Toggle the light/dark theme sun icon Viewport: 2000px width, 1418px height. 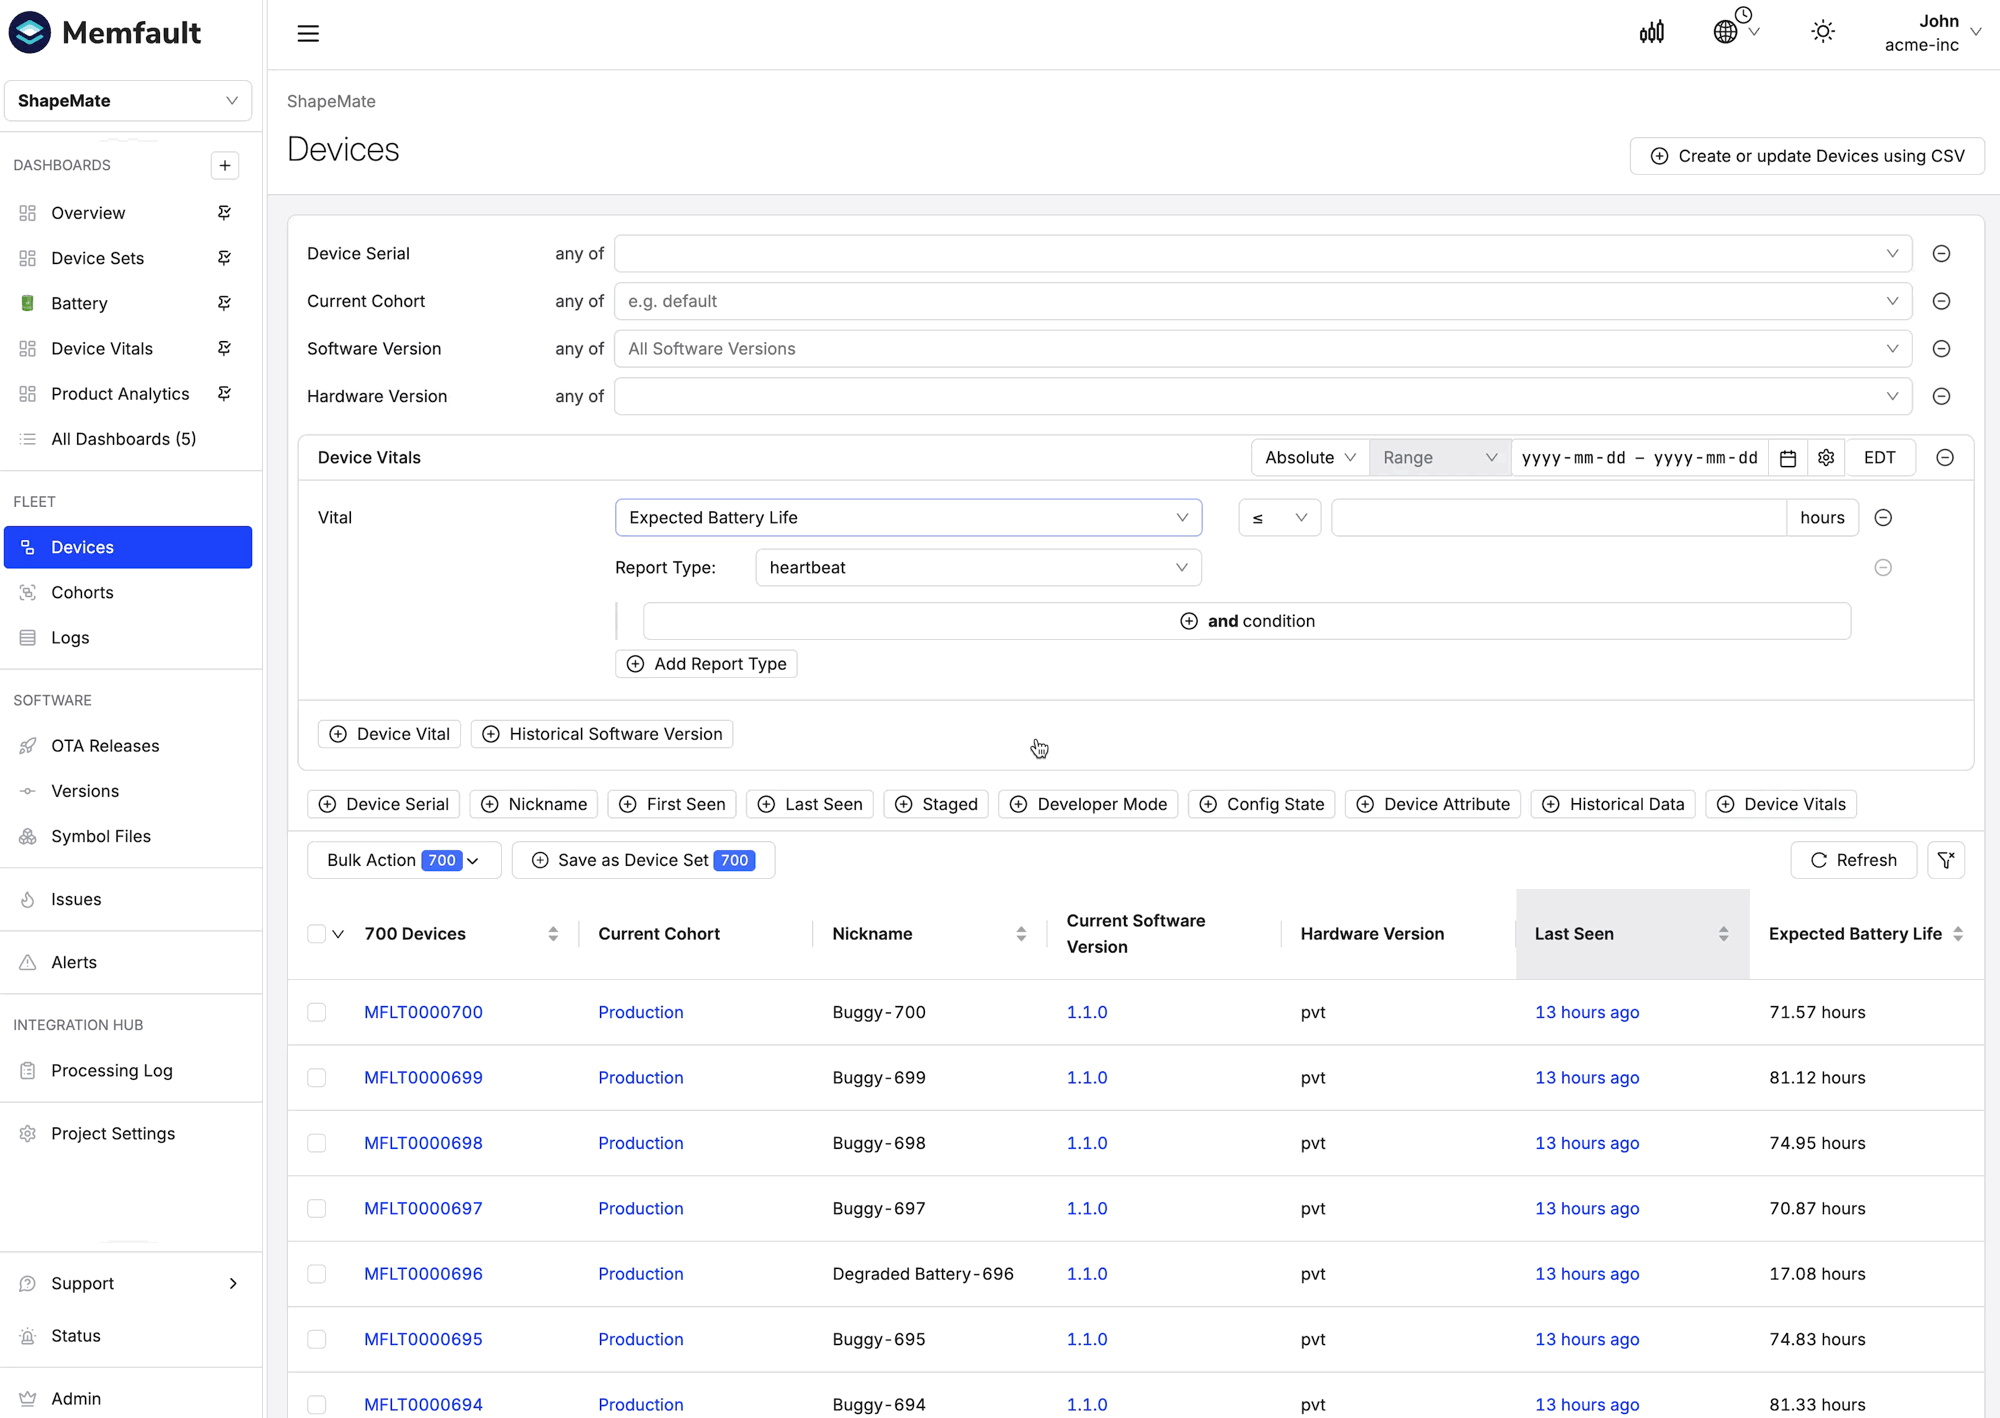coord(1823,32)
